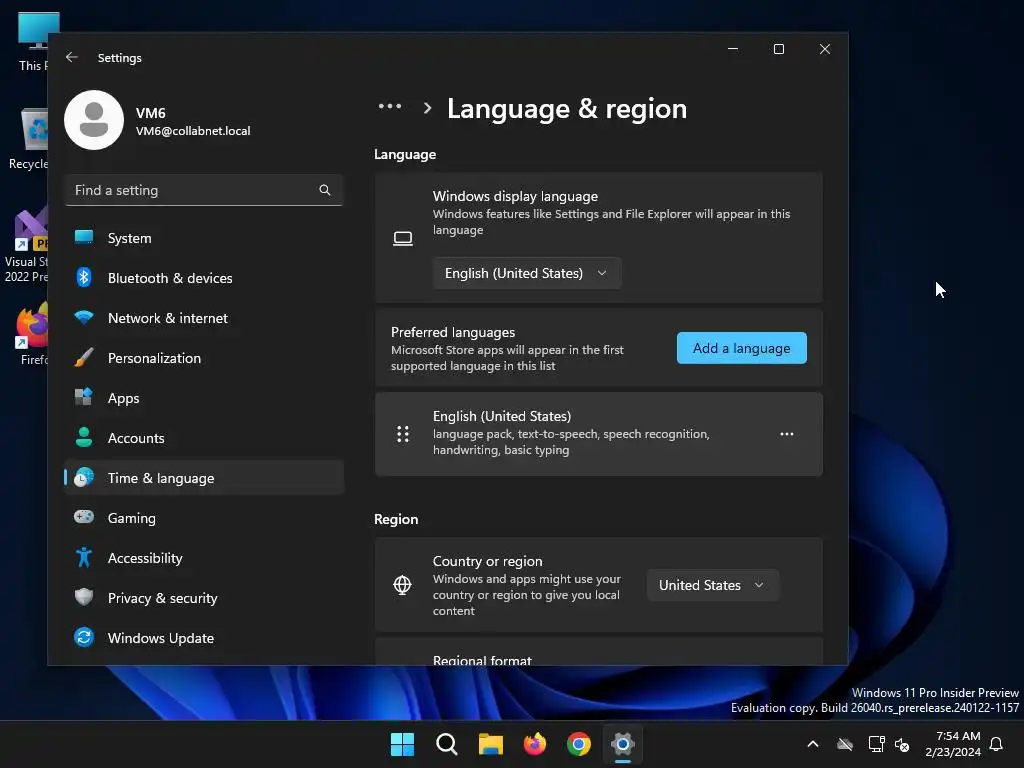Open the Windows display language dropdown

[526, 274]
